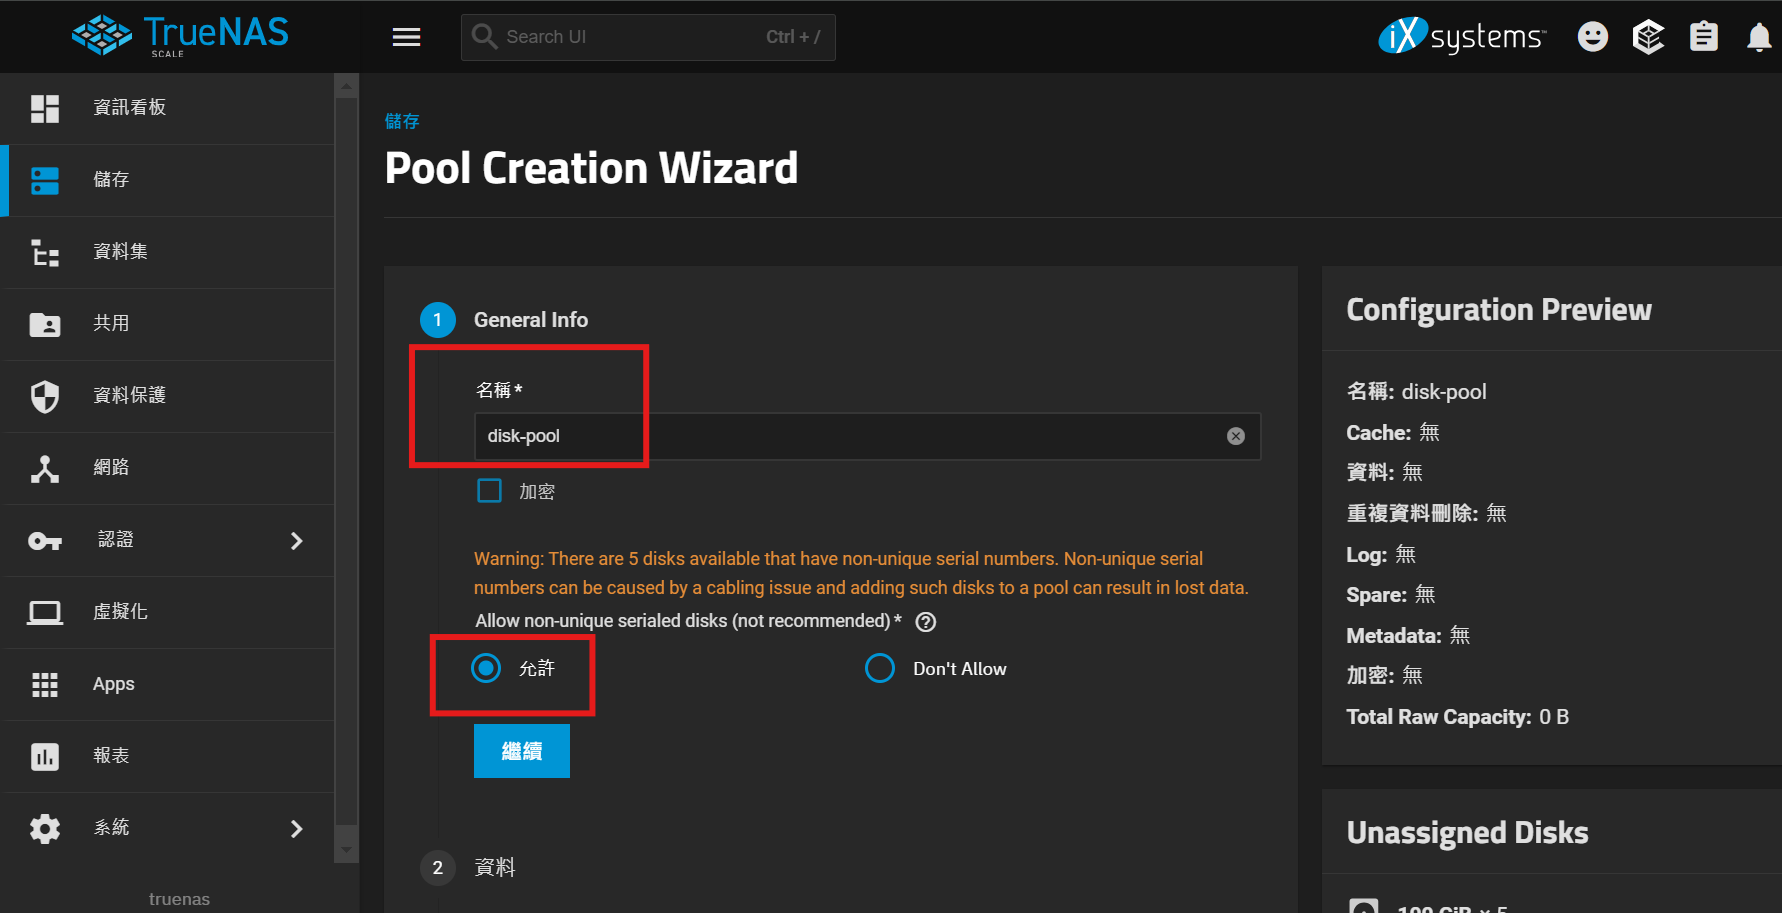
Task: Click the help icon beside Allow non-unique serialed disks
Action: (926, 622)
